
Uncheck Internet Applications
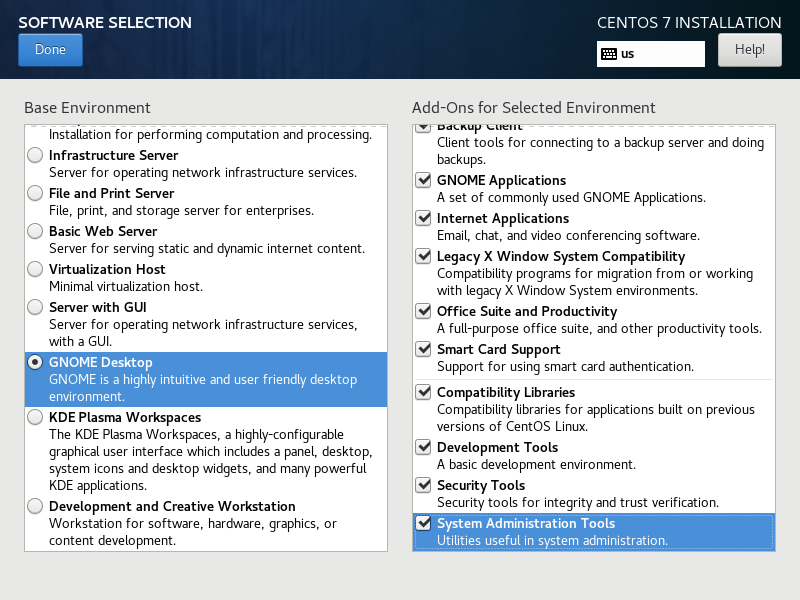pyautogui.click(x=423, y=217)
